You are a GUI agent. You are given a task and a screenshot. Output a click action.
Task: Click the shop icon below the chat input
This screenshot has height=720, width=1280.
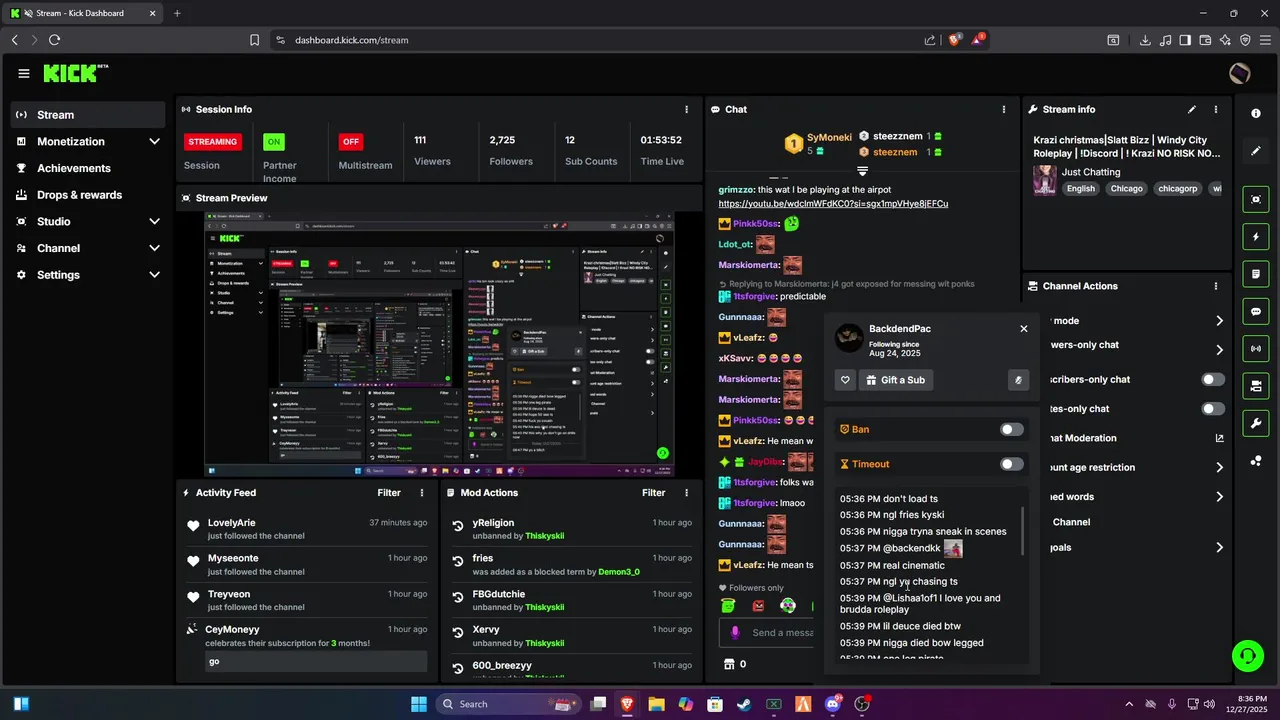729,664
